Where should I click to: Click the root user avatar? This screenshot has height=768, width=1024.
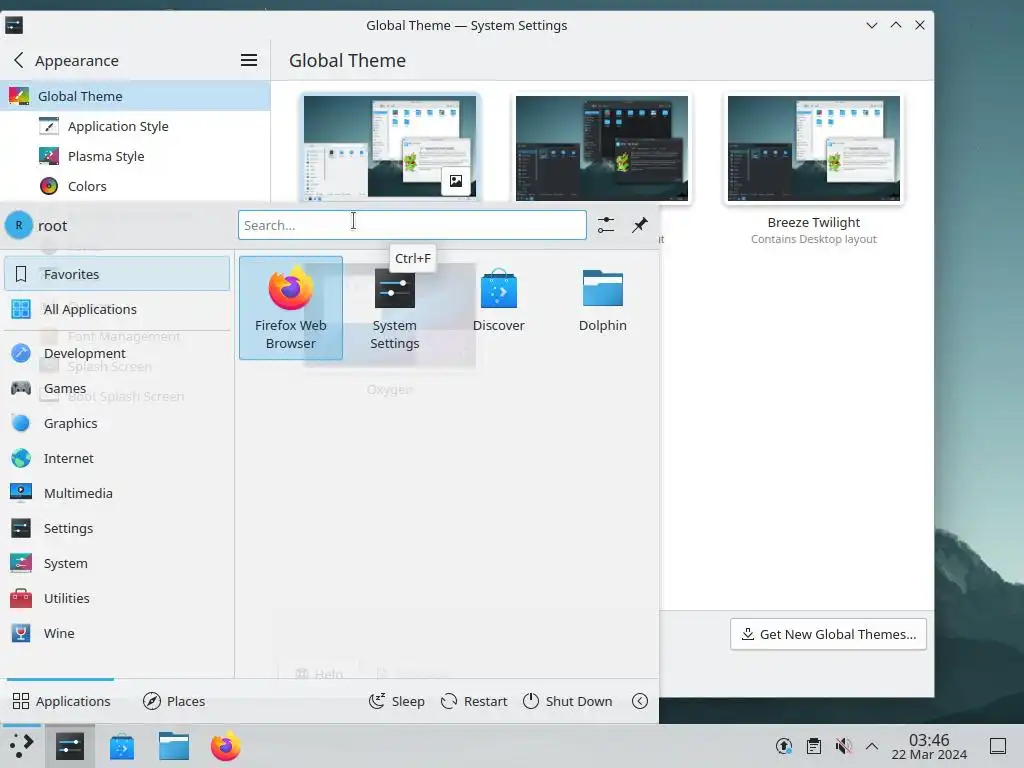(18, 225)
